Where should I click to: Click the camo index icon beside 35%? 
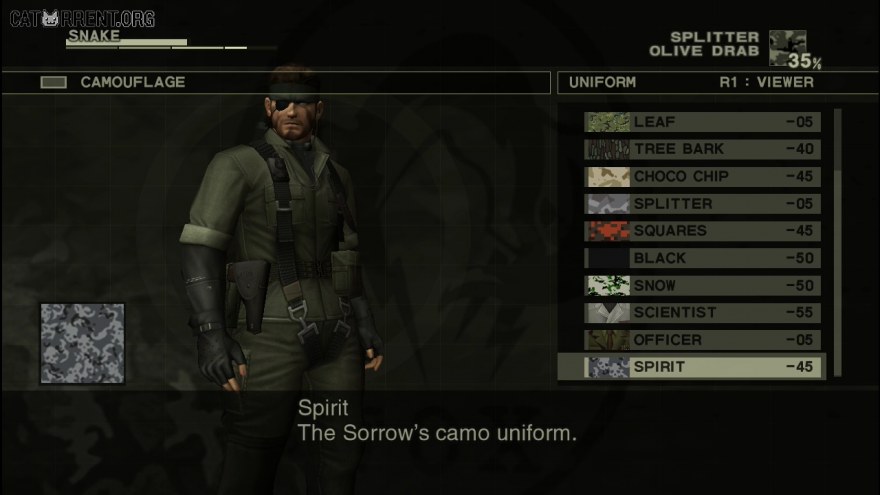tap(787, 48)
